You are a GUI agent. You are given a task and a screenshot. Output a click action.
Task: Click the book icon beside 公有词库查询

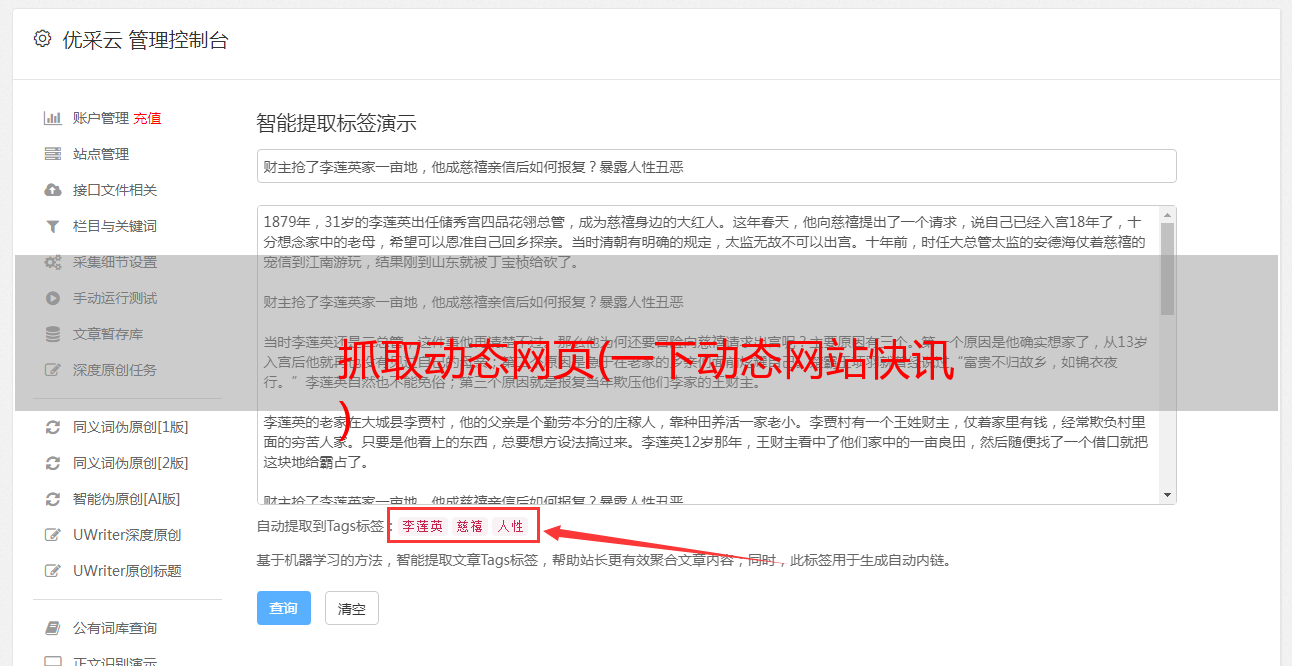coord(53,628)
